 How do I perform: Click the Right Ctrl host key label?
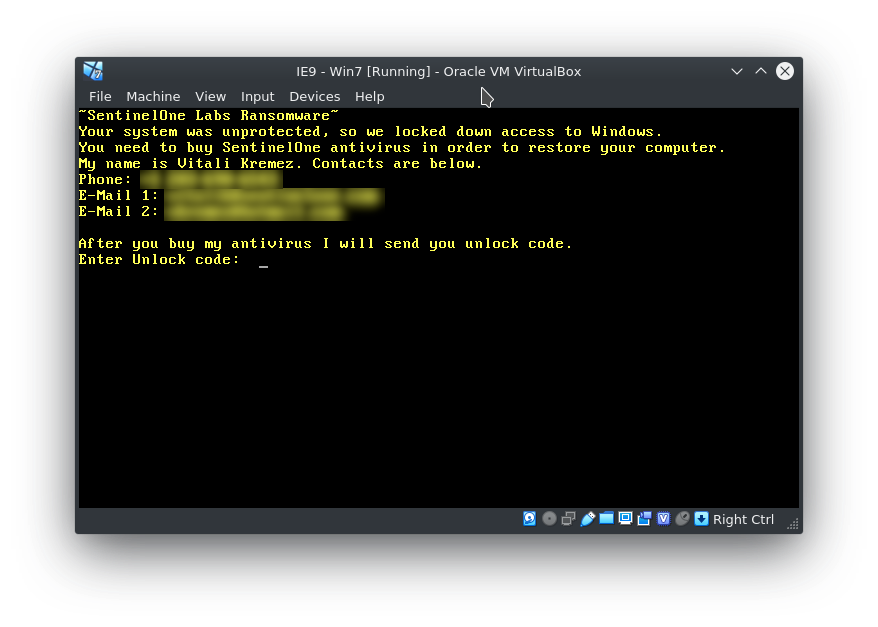743,520
